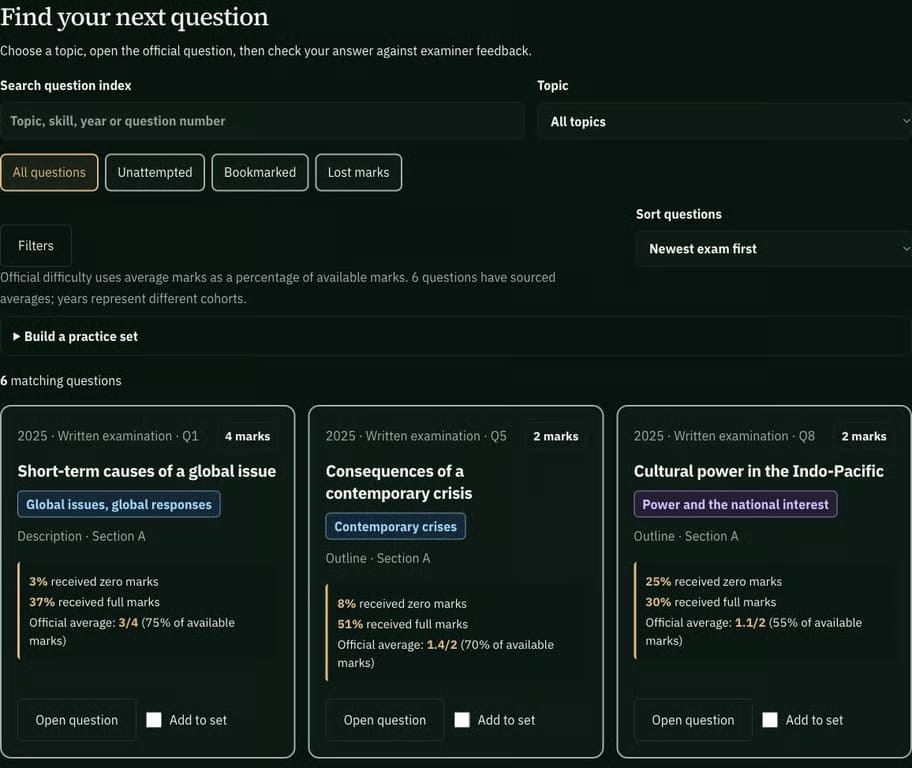Click the Official average 1.4/2 statistic
The width and height of the screenshot is (912, 768).
coord(446,653)
